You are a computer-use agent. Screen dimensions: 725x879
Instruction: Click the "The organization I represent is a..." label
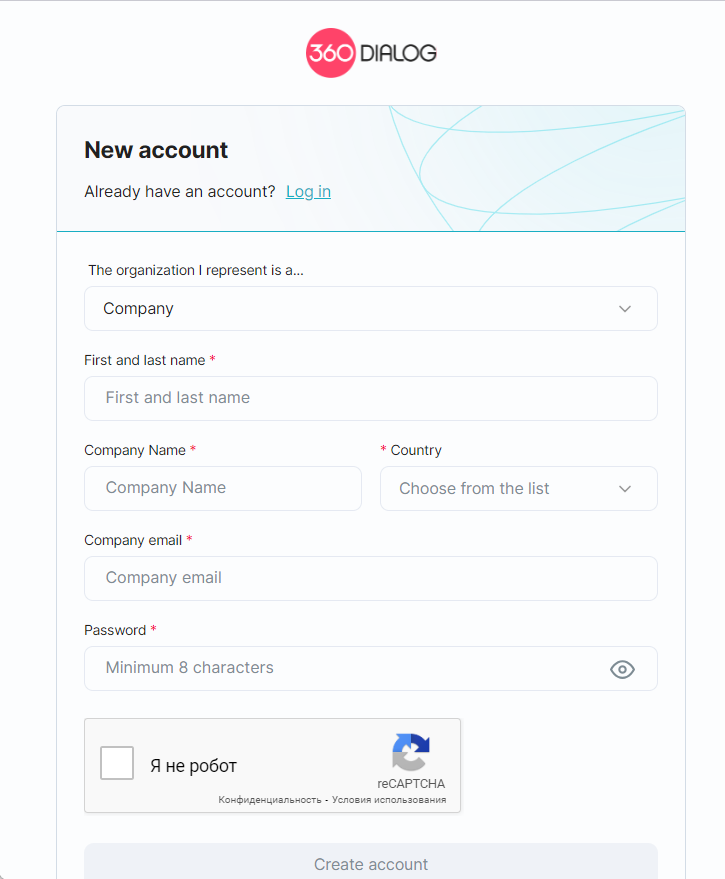click(x=196, y=270)
